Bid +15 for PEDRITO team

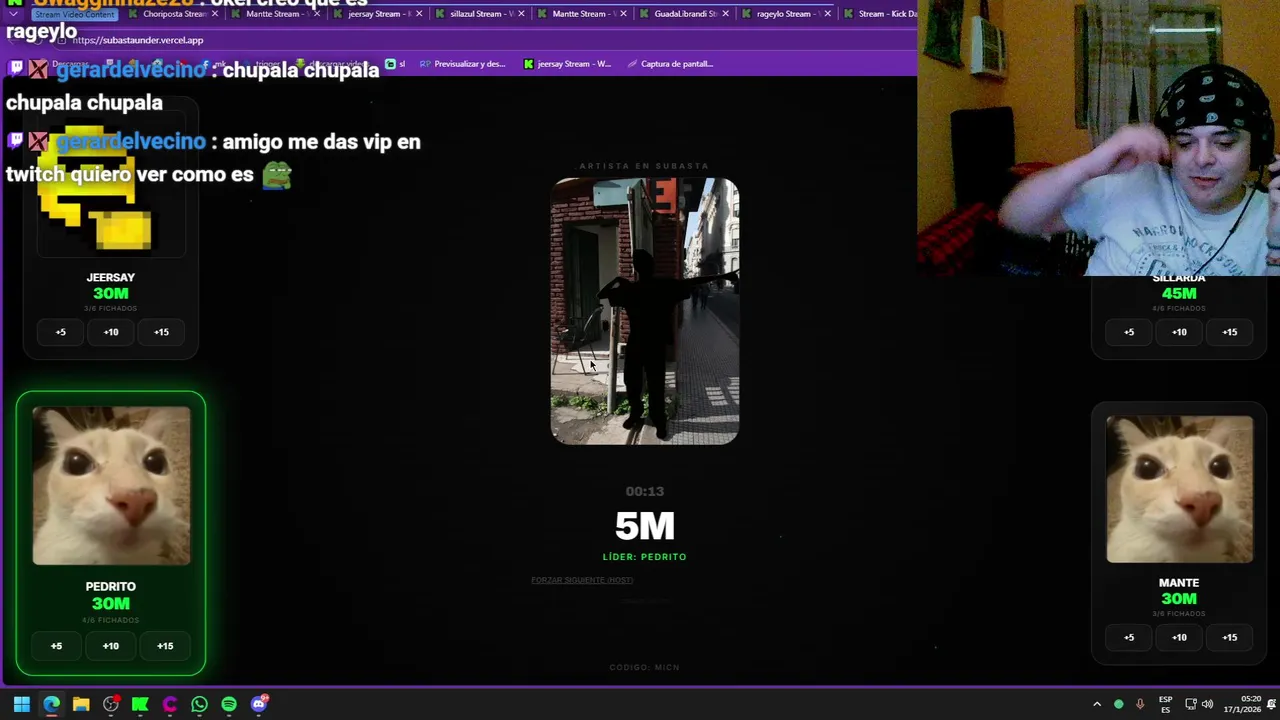(x=165, y=646)
